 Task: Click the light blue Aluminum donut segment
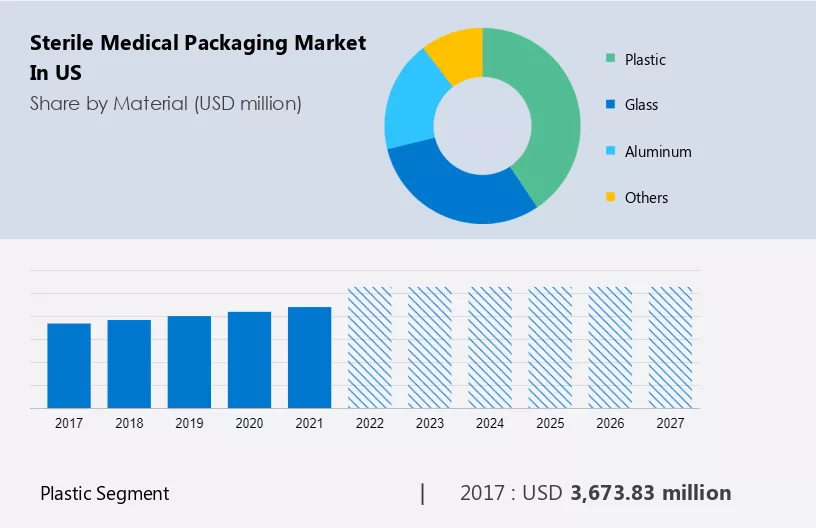(x=411, y=104)
